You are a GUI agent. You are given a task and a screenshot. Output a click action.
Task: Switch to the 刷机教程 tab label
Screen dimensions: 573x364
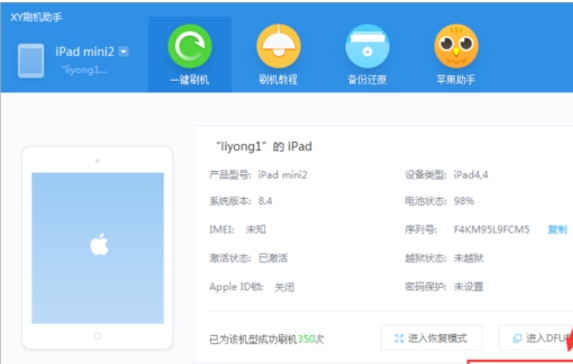(x=278, y=80)
